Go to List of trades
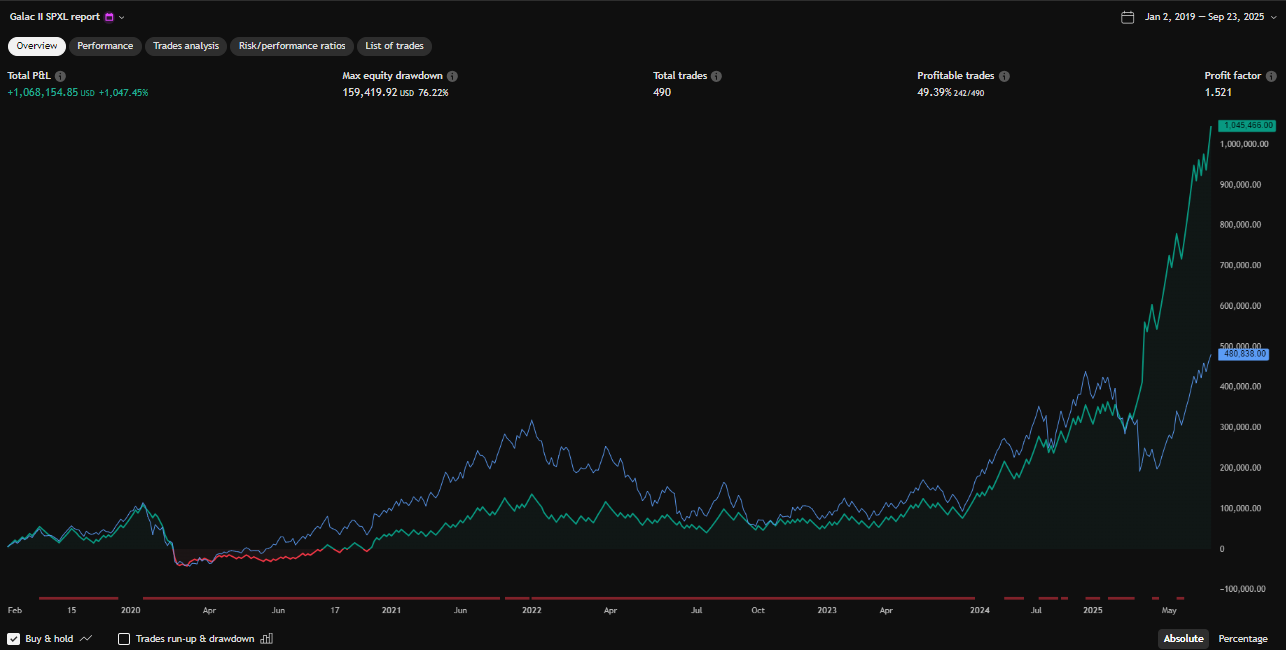1286x650 pixels. [x=394, y=46]
